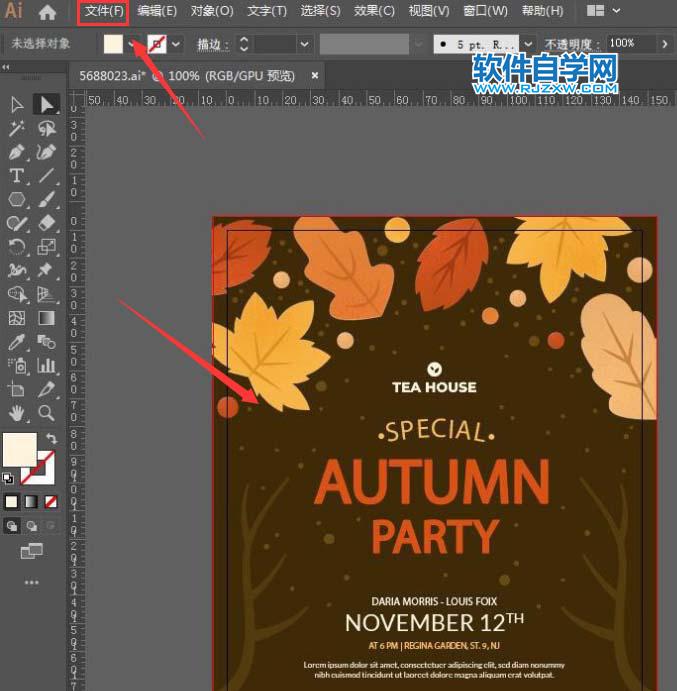Screen dimensions: 677x691
Task: Set fill to None mode button
Action: click(51, 502)
